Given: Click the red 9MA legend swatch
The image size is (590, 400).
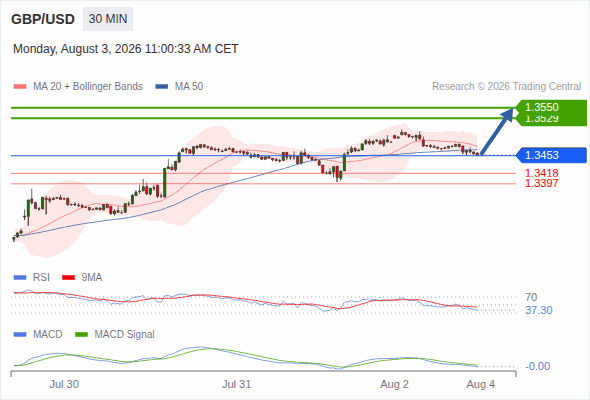Looking at the screenshot, I should [x=68, y=278].
